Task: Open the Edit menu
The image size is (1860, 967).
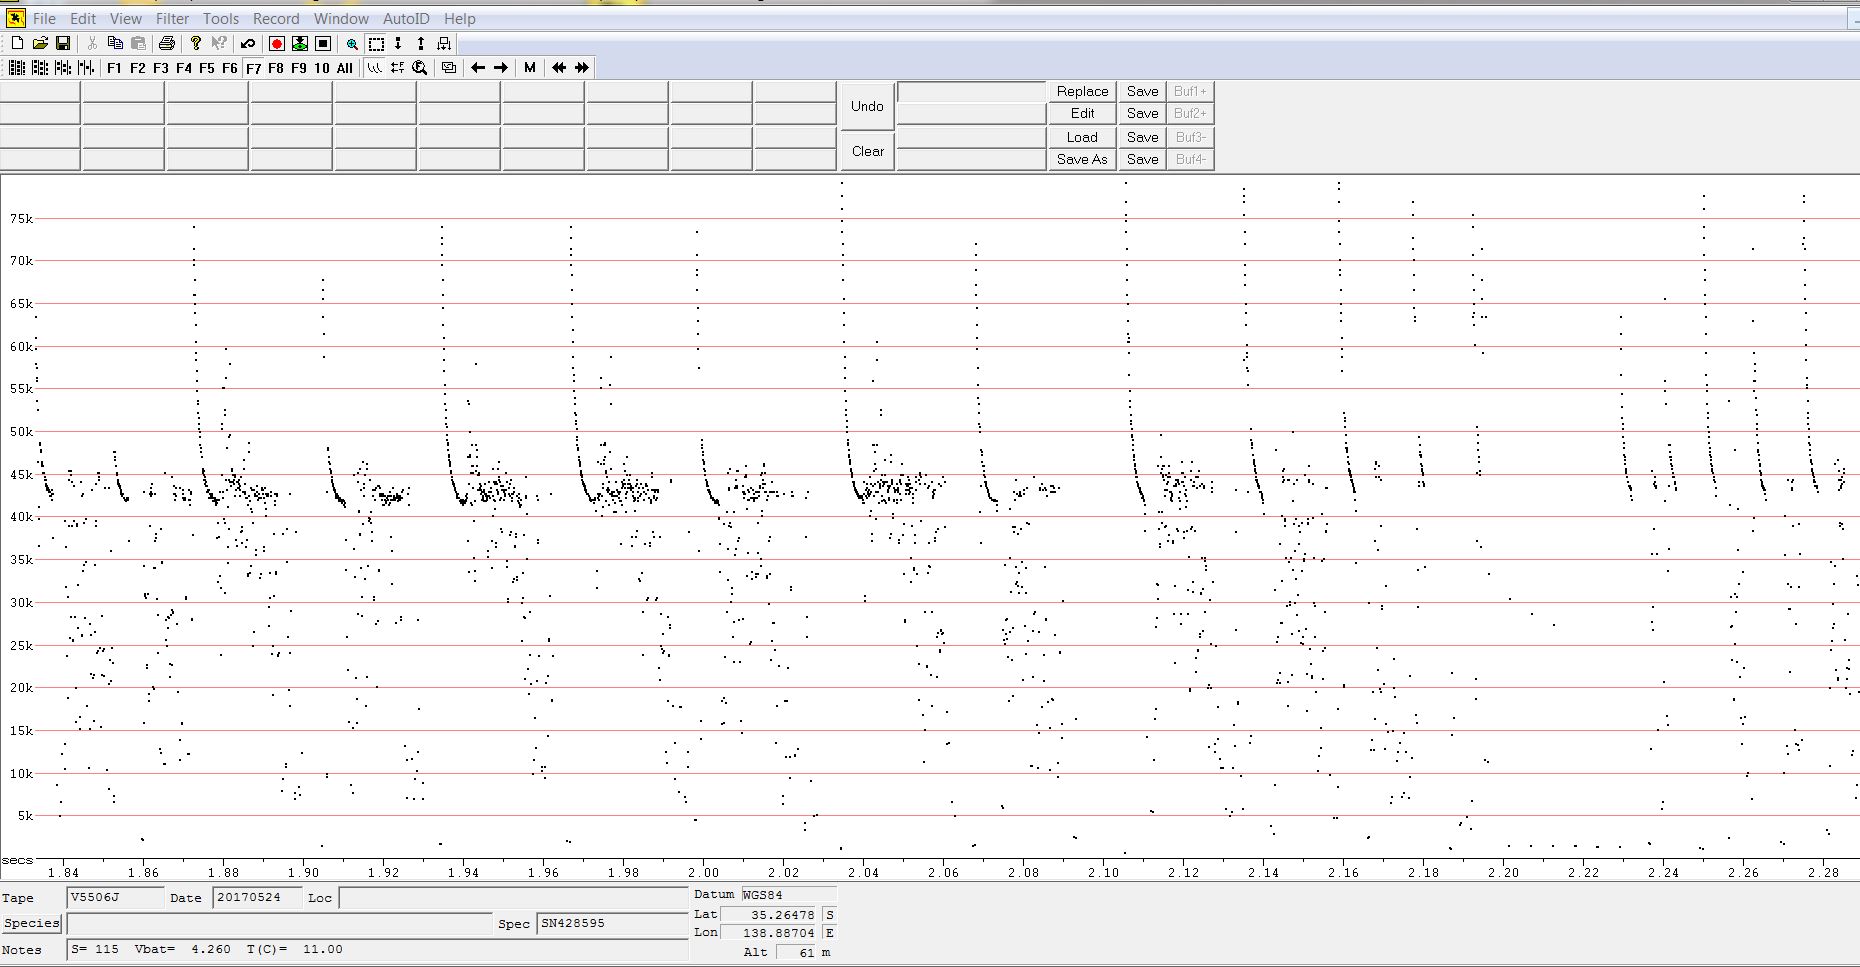Action: click(83, 18)
